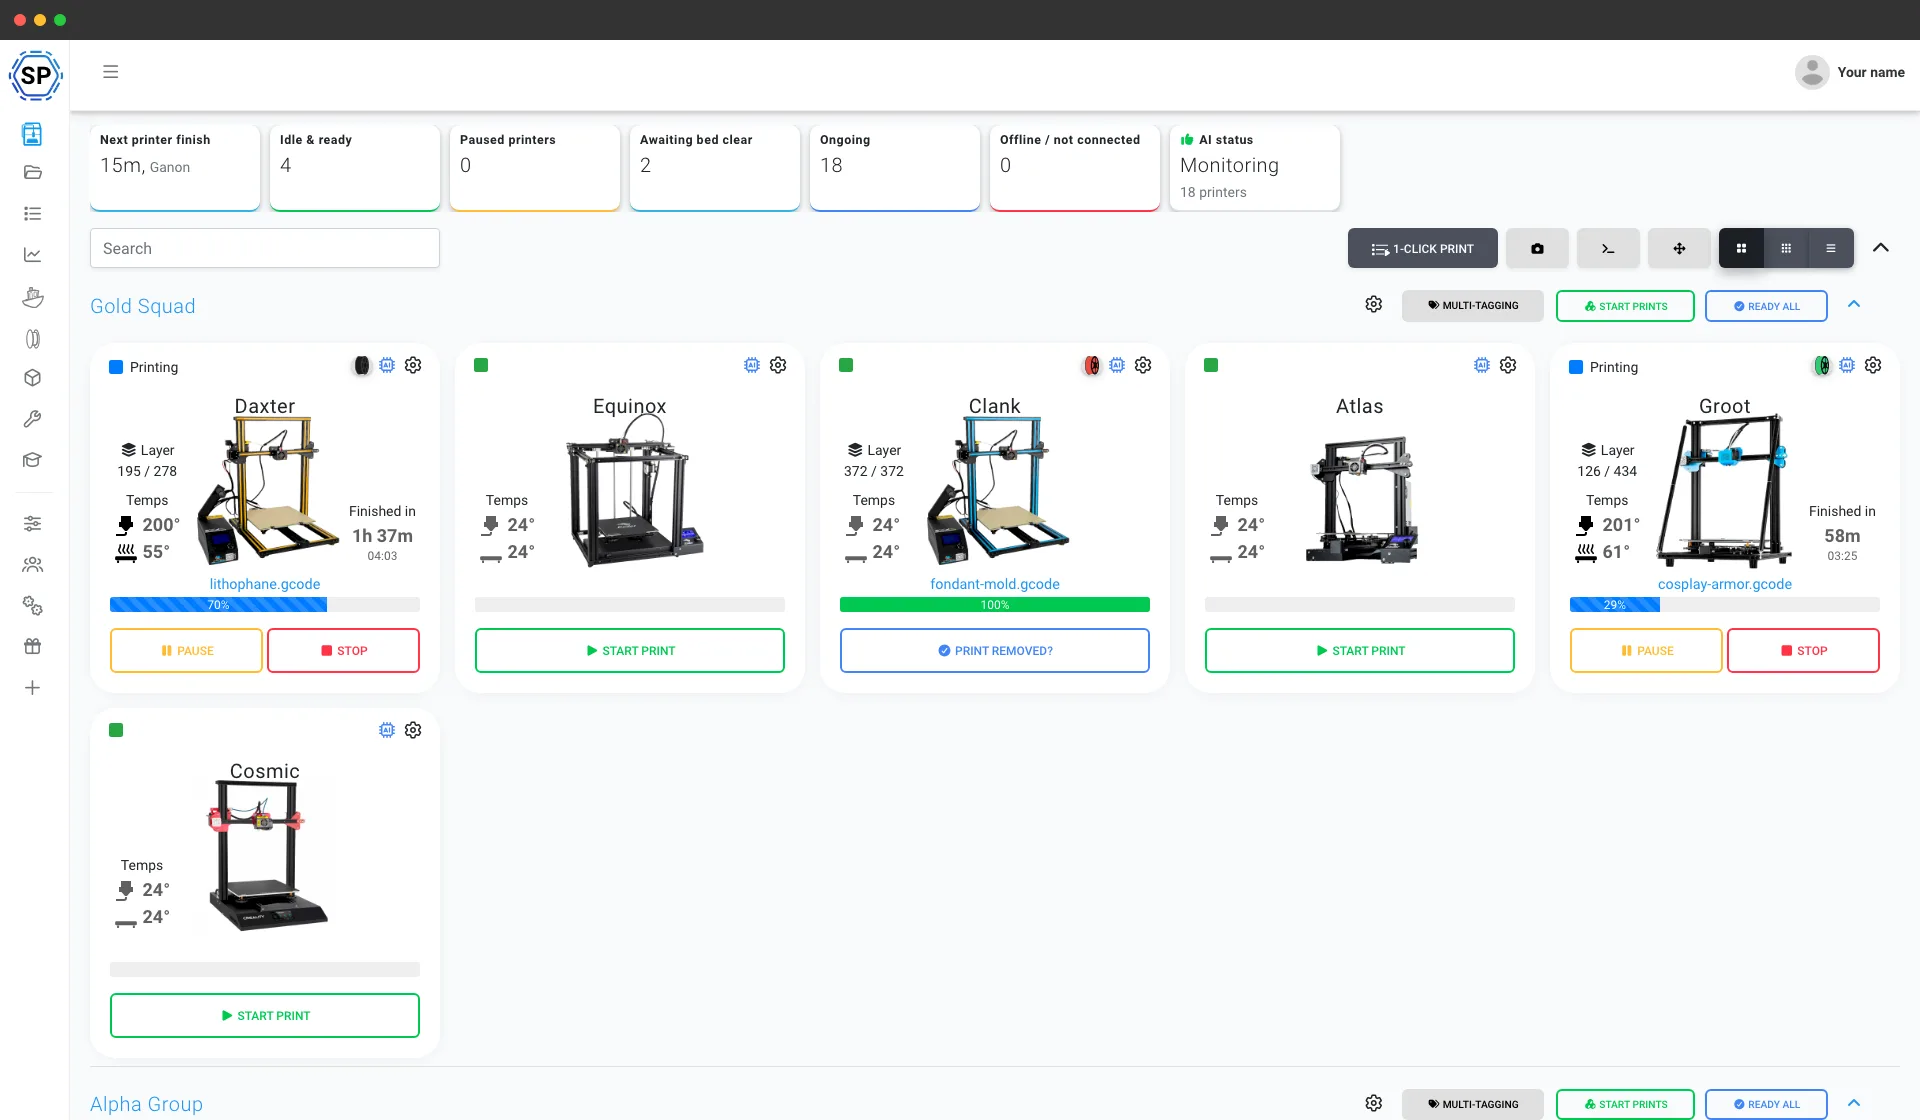
Task: Open Daxter printer settings gear
Action: (x=413, y=365)
